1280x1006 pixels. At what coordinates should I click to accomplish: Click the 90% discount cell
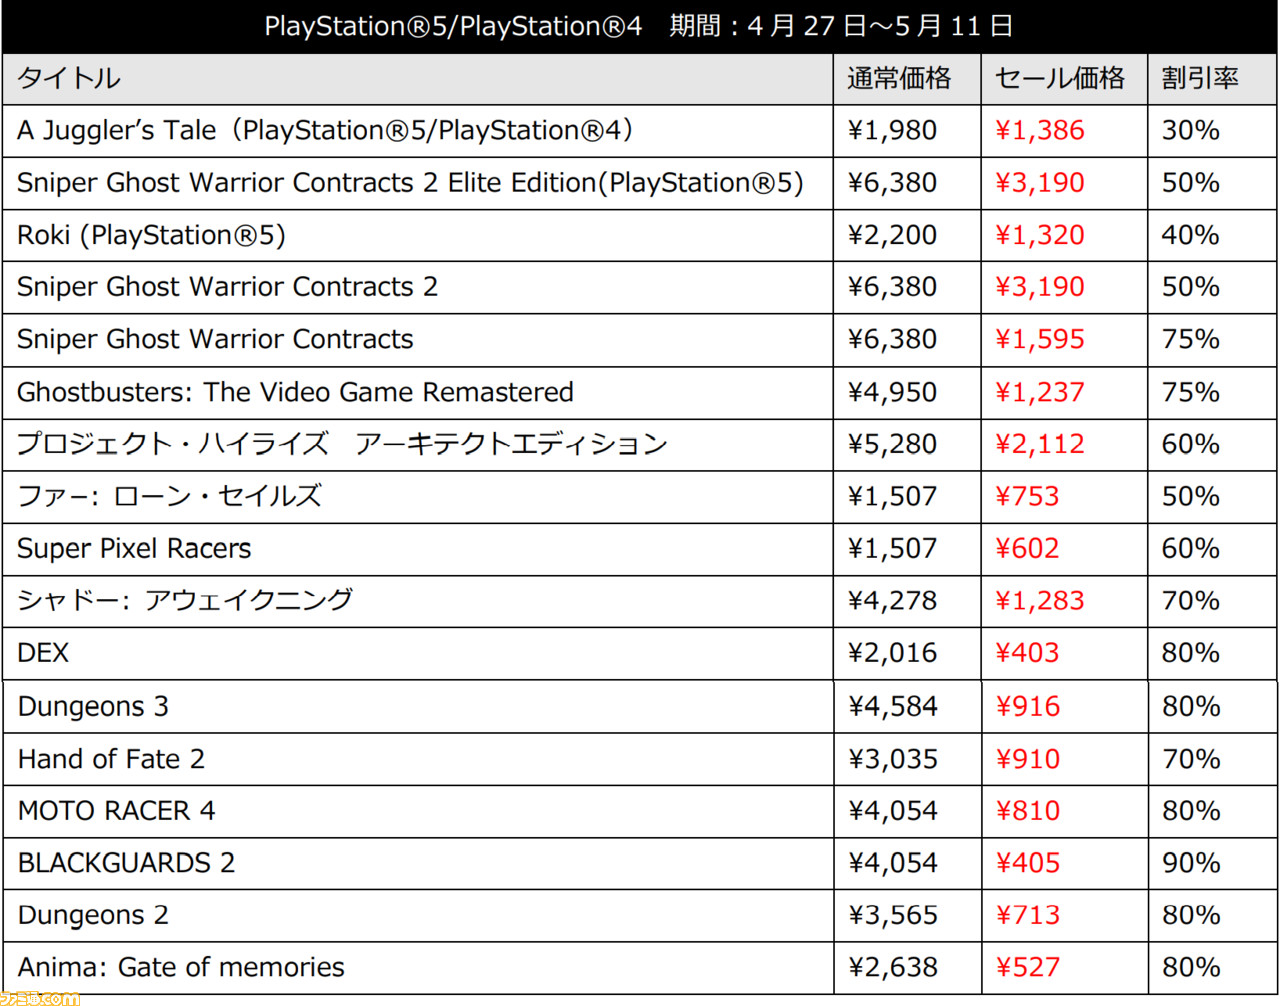point(1212,863)
